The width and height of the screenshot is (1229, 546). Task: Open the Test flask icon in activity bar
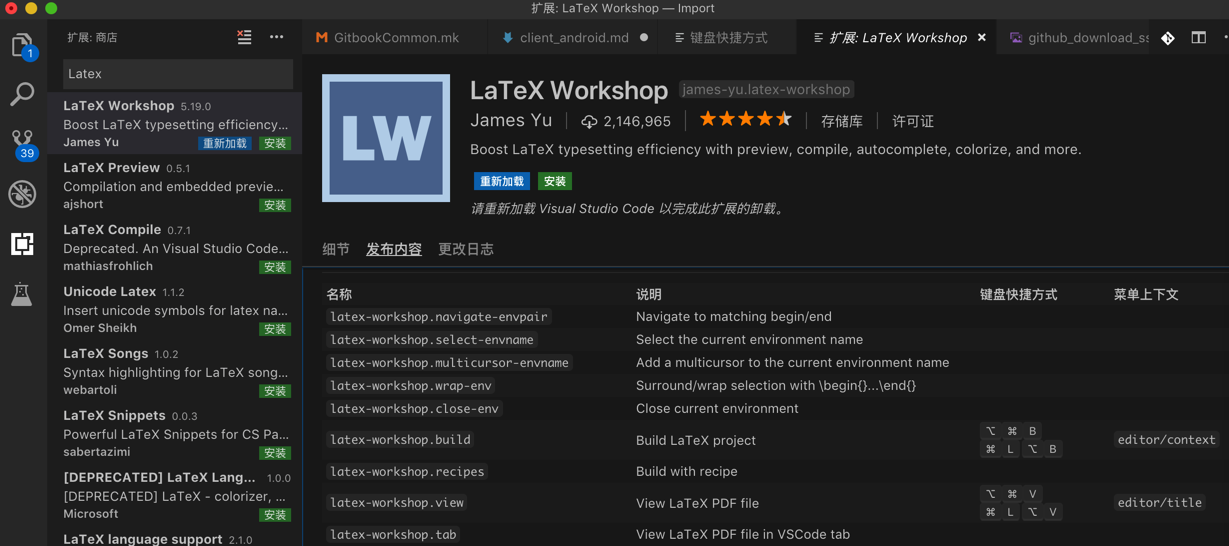(x=22, y=294)
